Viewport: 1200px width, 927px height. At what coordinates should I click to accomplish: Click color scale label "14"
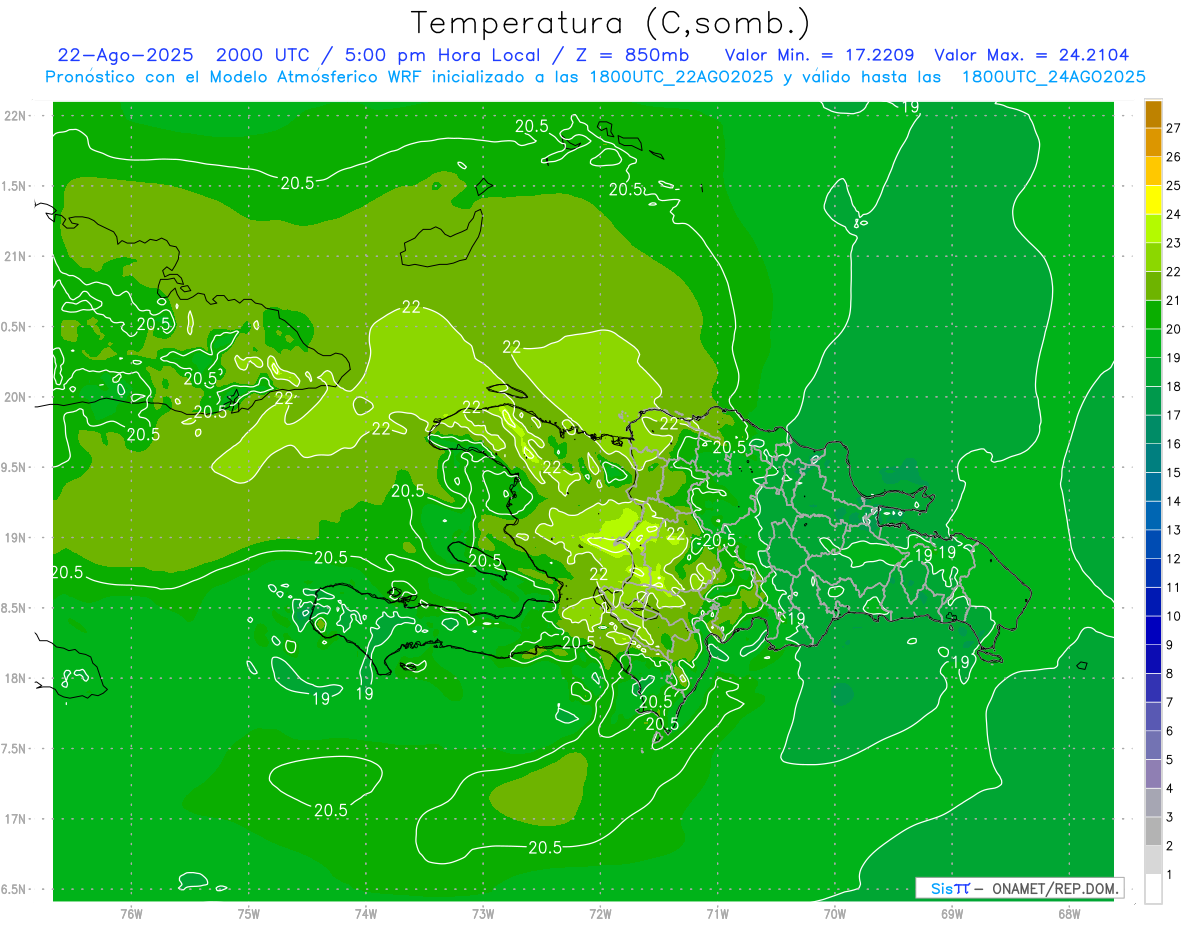point(1173,501)
